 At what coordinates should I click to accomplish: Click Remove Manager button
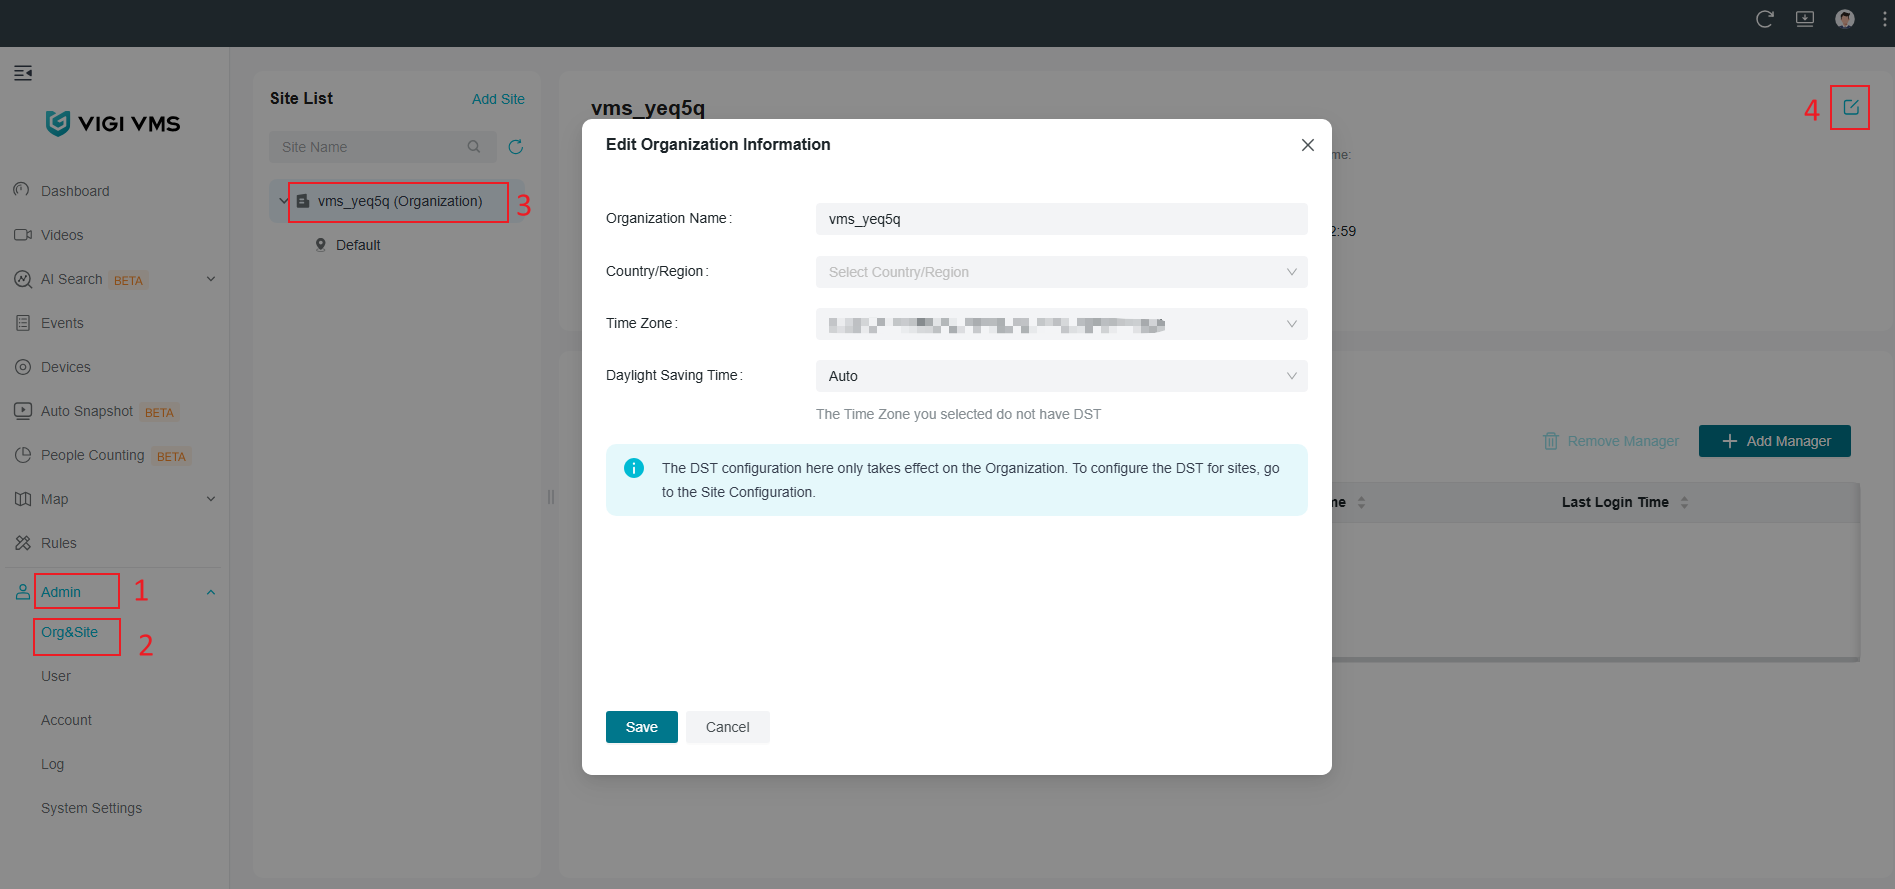[1611, 441]
